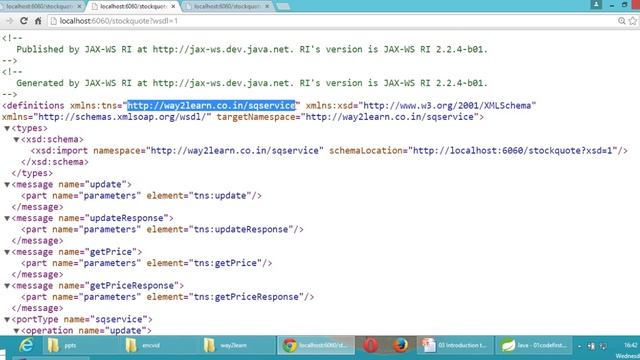Switch to the Java Spring IDE taskbar item
This screenshot has height=360, width=640.
(x=535, y=345)
